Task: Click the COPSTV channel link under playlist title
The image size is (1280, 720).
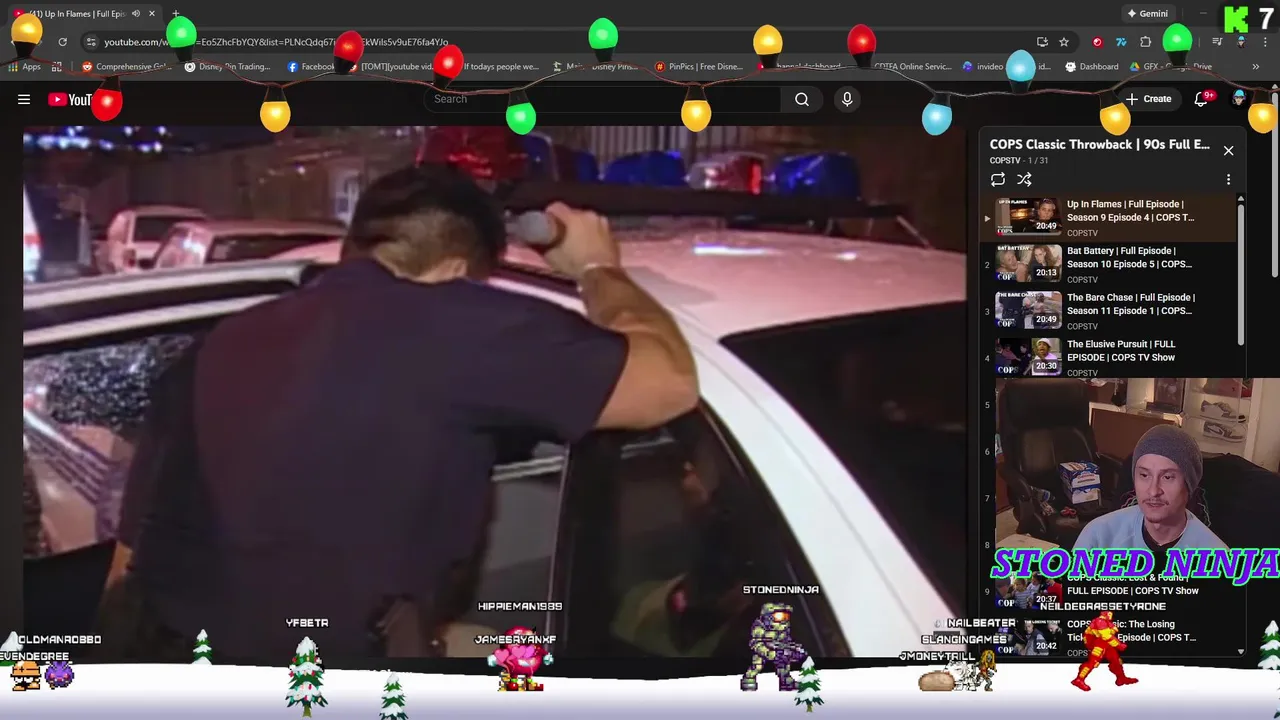Action: [x=1005, y=160]
